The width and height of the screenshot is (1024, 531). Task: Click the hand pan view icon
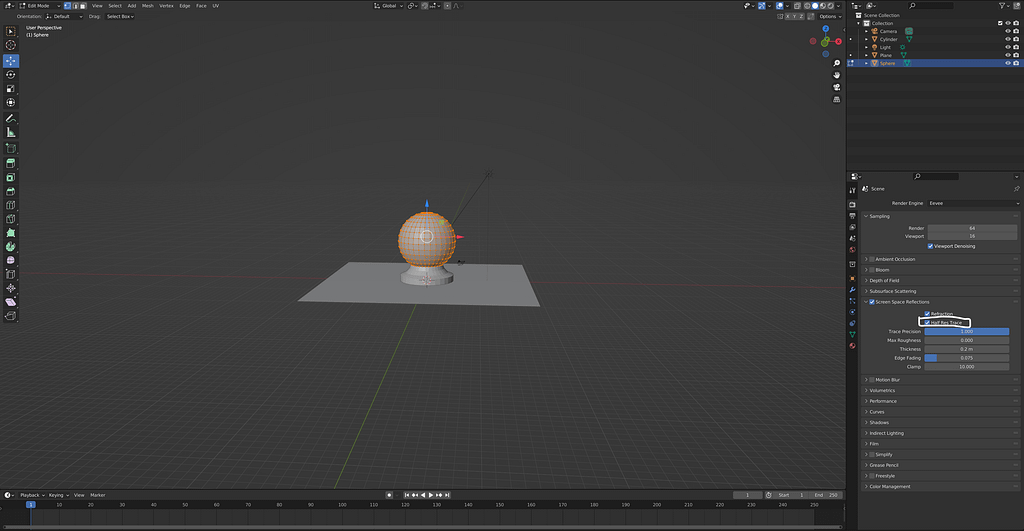(x=836, y=75)
